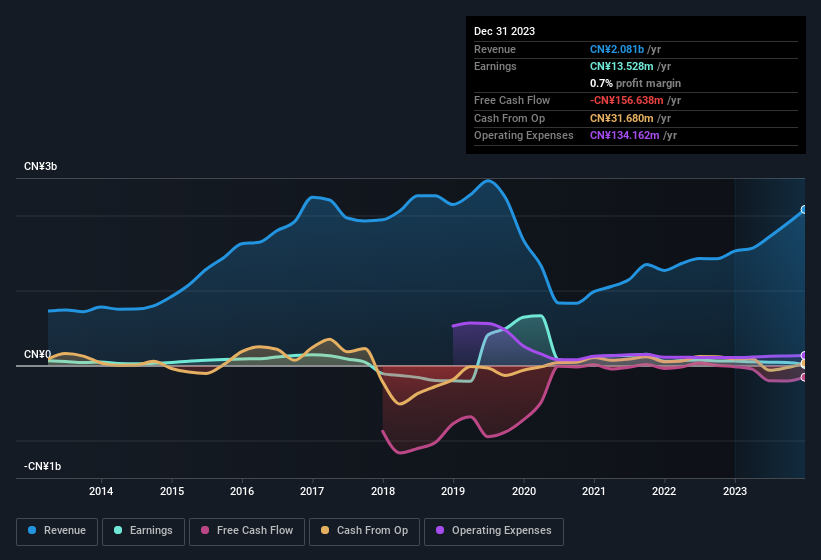
Task: Click the Operating Expenses tooltip label
Action: coord(524,135)
